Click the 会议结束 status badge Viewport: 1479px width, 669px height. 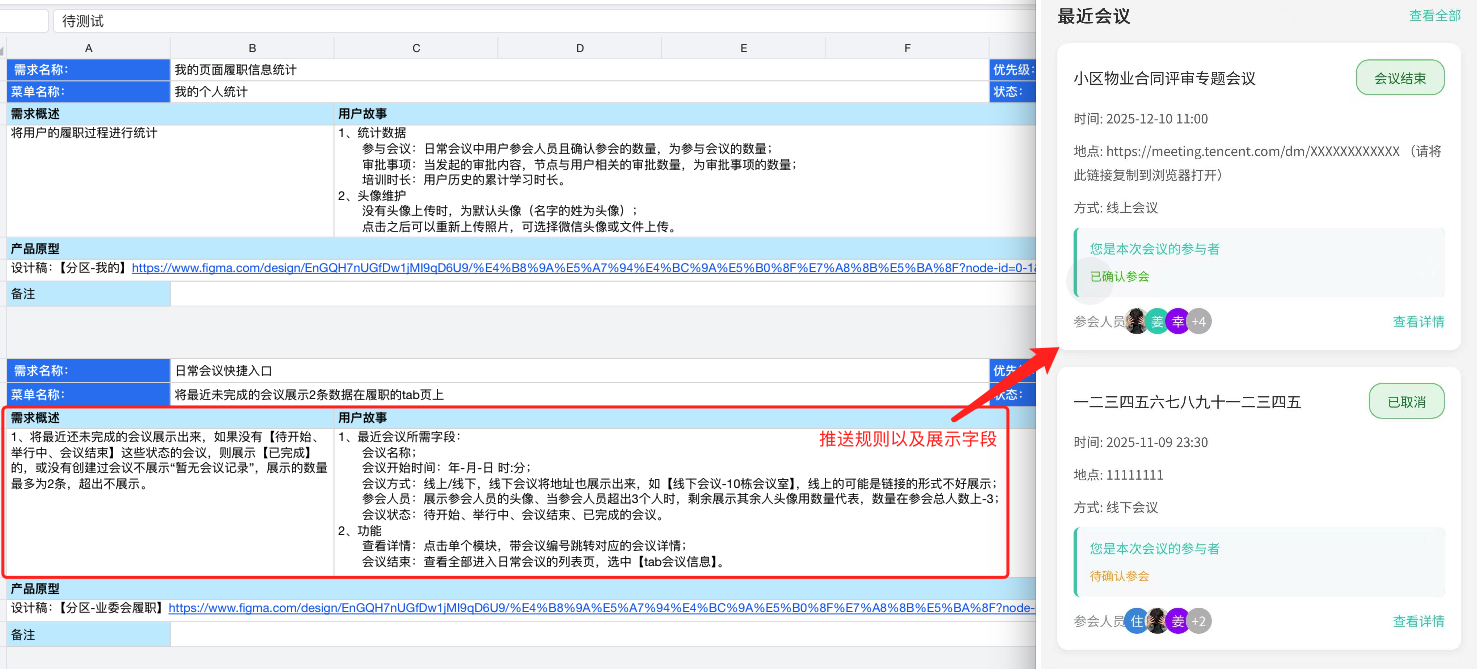1400,77
